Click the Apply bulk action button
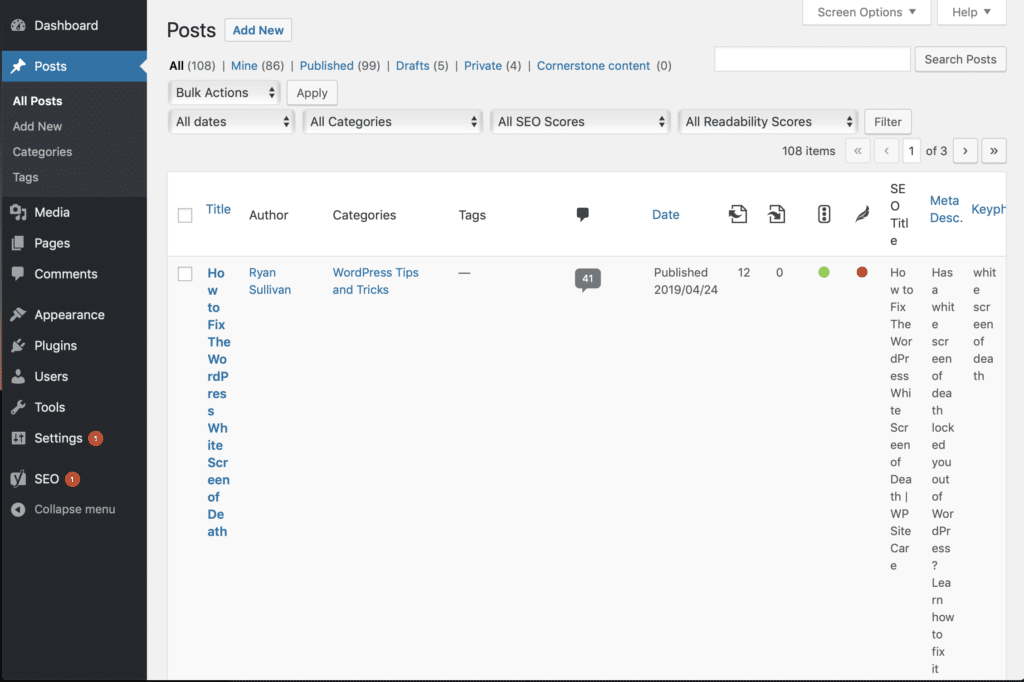The image size is (1024, 682). [312, 93]
